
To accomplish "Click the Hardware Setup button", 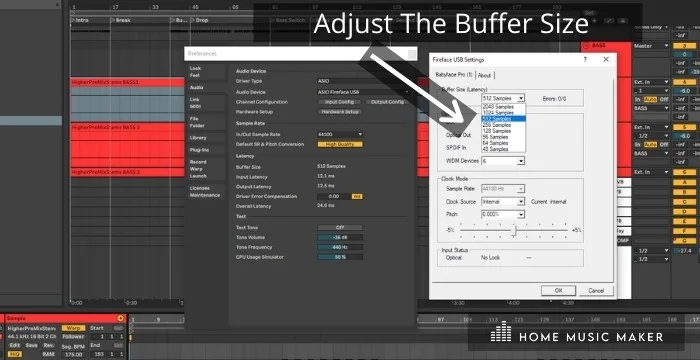I will coord(340,112).
